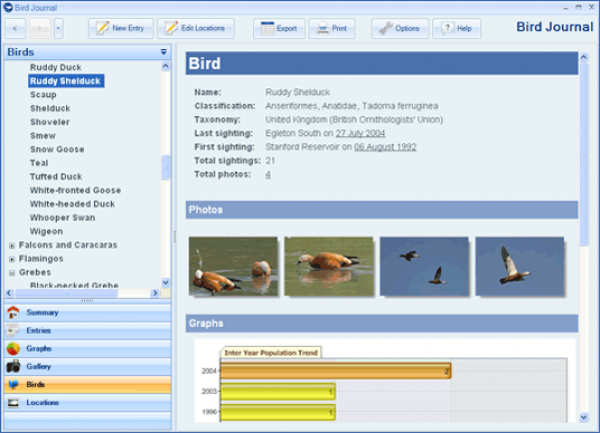
Task: Expand the Flamingos tree group
Action: pos(11,258)
